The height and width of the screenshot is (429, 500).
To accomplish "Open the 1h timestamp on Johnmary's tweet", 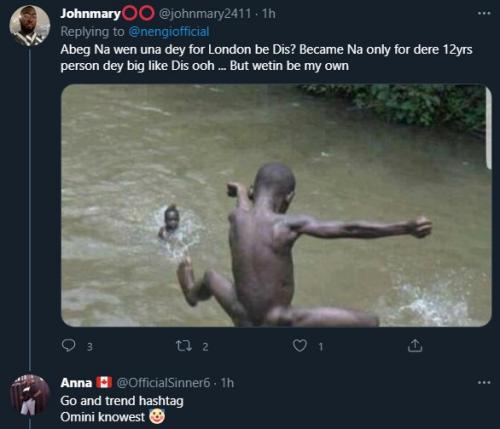I will click(269, 14).
